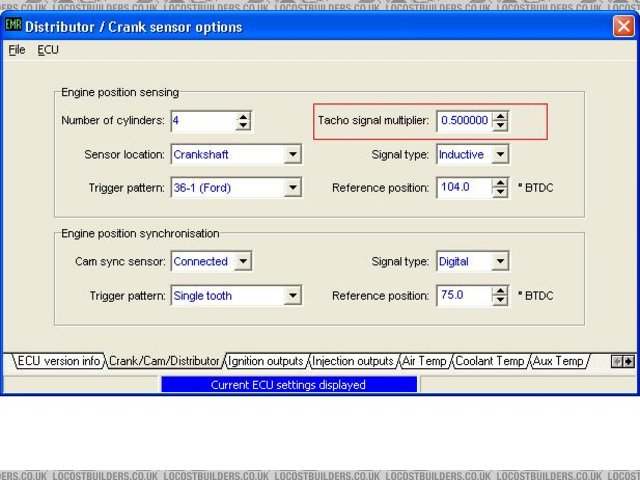Screen dimensions: 640x480
Task: Open the Digital signal type dropdown
Action: 500,262
